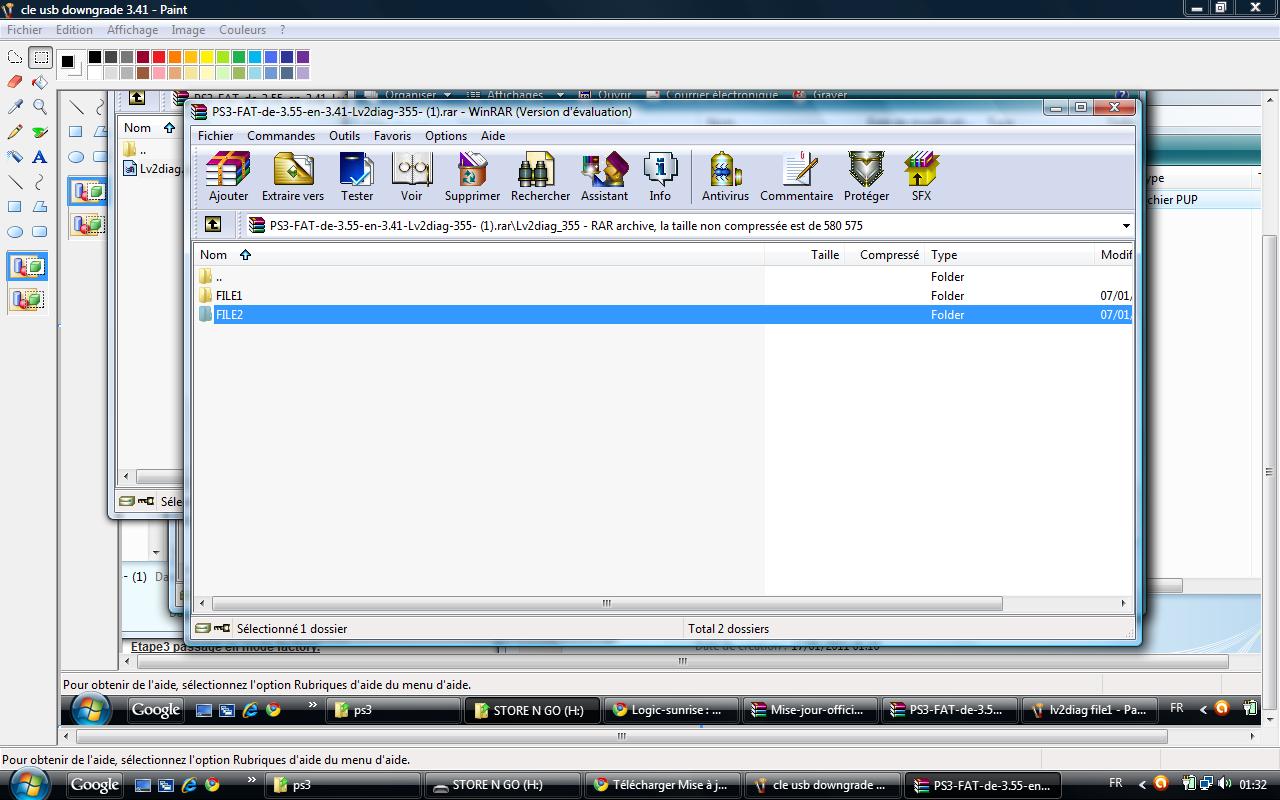Pick the pink color swatch in palette
This screenshot has width=1280, height=800.
(159, 73)
